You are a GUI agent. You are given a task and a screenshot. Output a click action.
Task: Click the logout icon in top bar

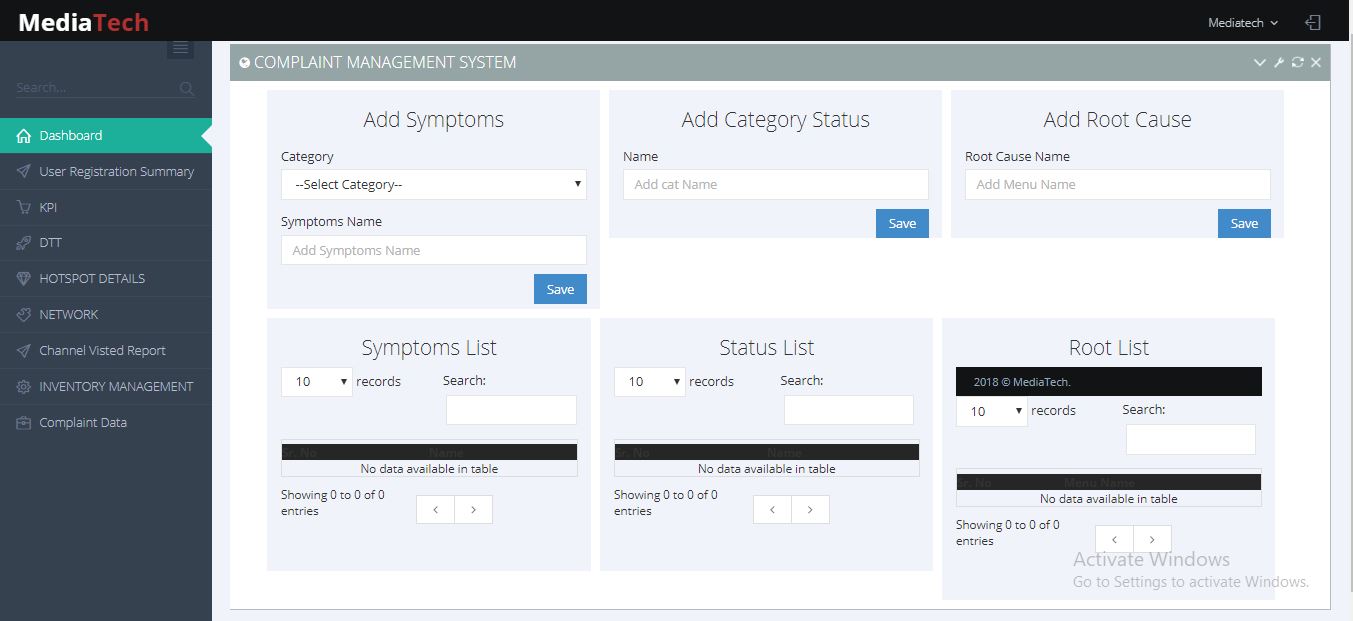coord(1313,22)
